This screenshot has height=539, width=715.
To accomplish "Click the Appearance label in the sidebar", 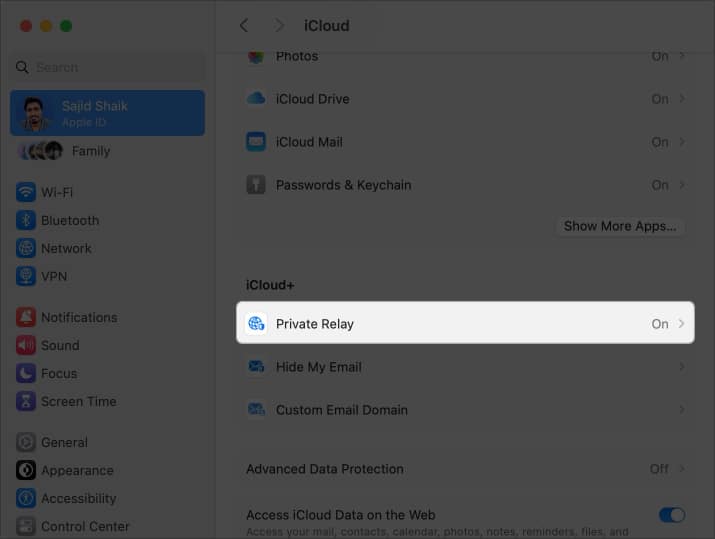I will (x=77, y=471).
